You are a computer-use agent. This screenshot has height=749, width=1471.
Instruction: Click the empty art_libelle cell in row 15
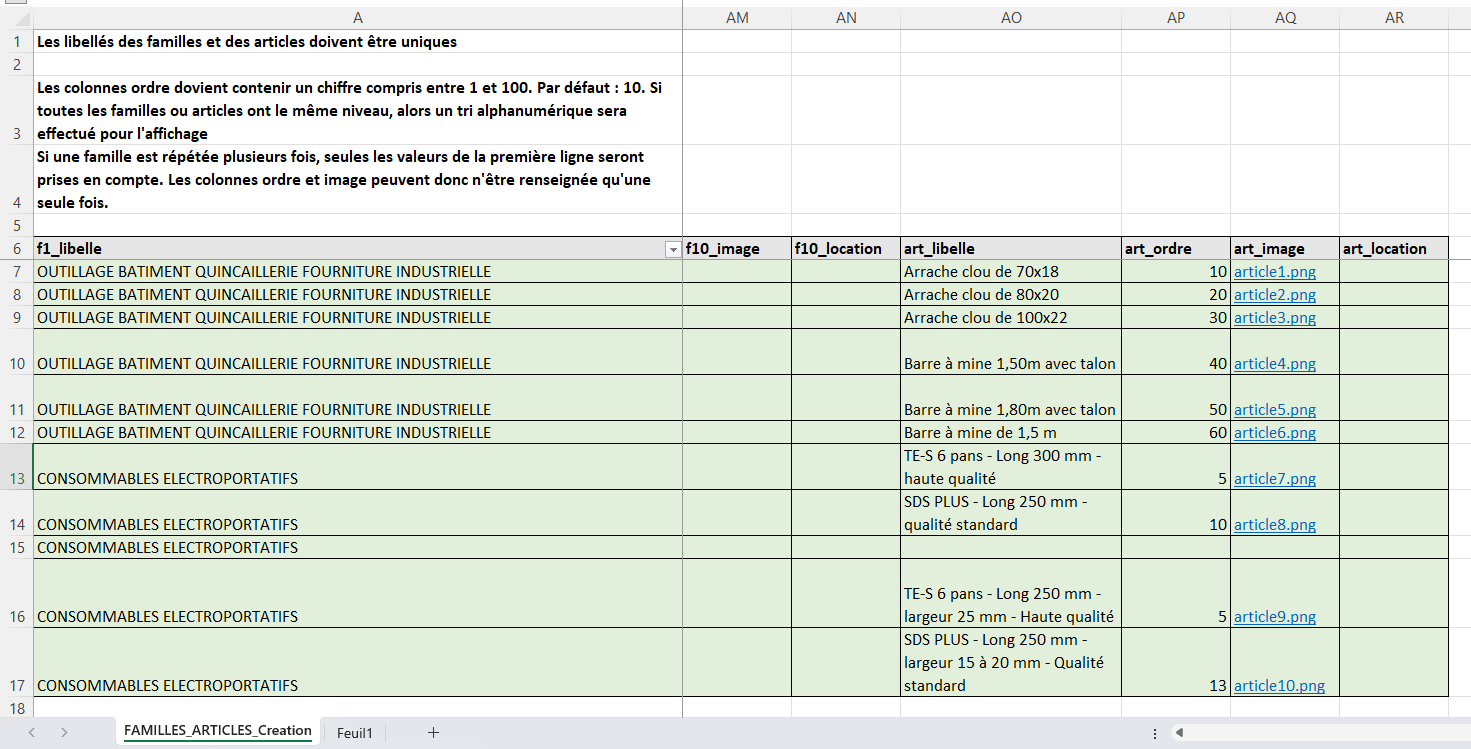pos(1010,548)
